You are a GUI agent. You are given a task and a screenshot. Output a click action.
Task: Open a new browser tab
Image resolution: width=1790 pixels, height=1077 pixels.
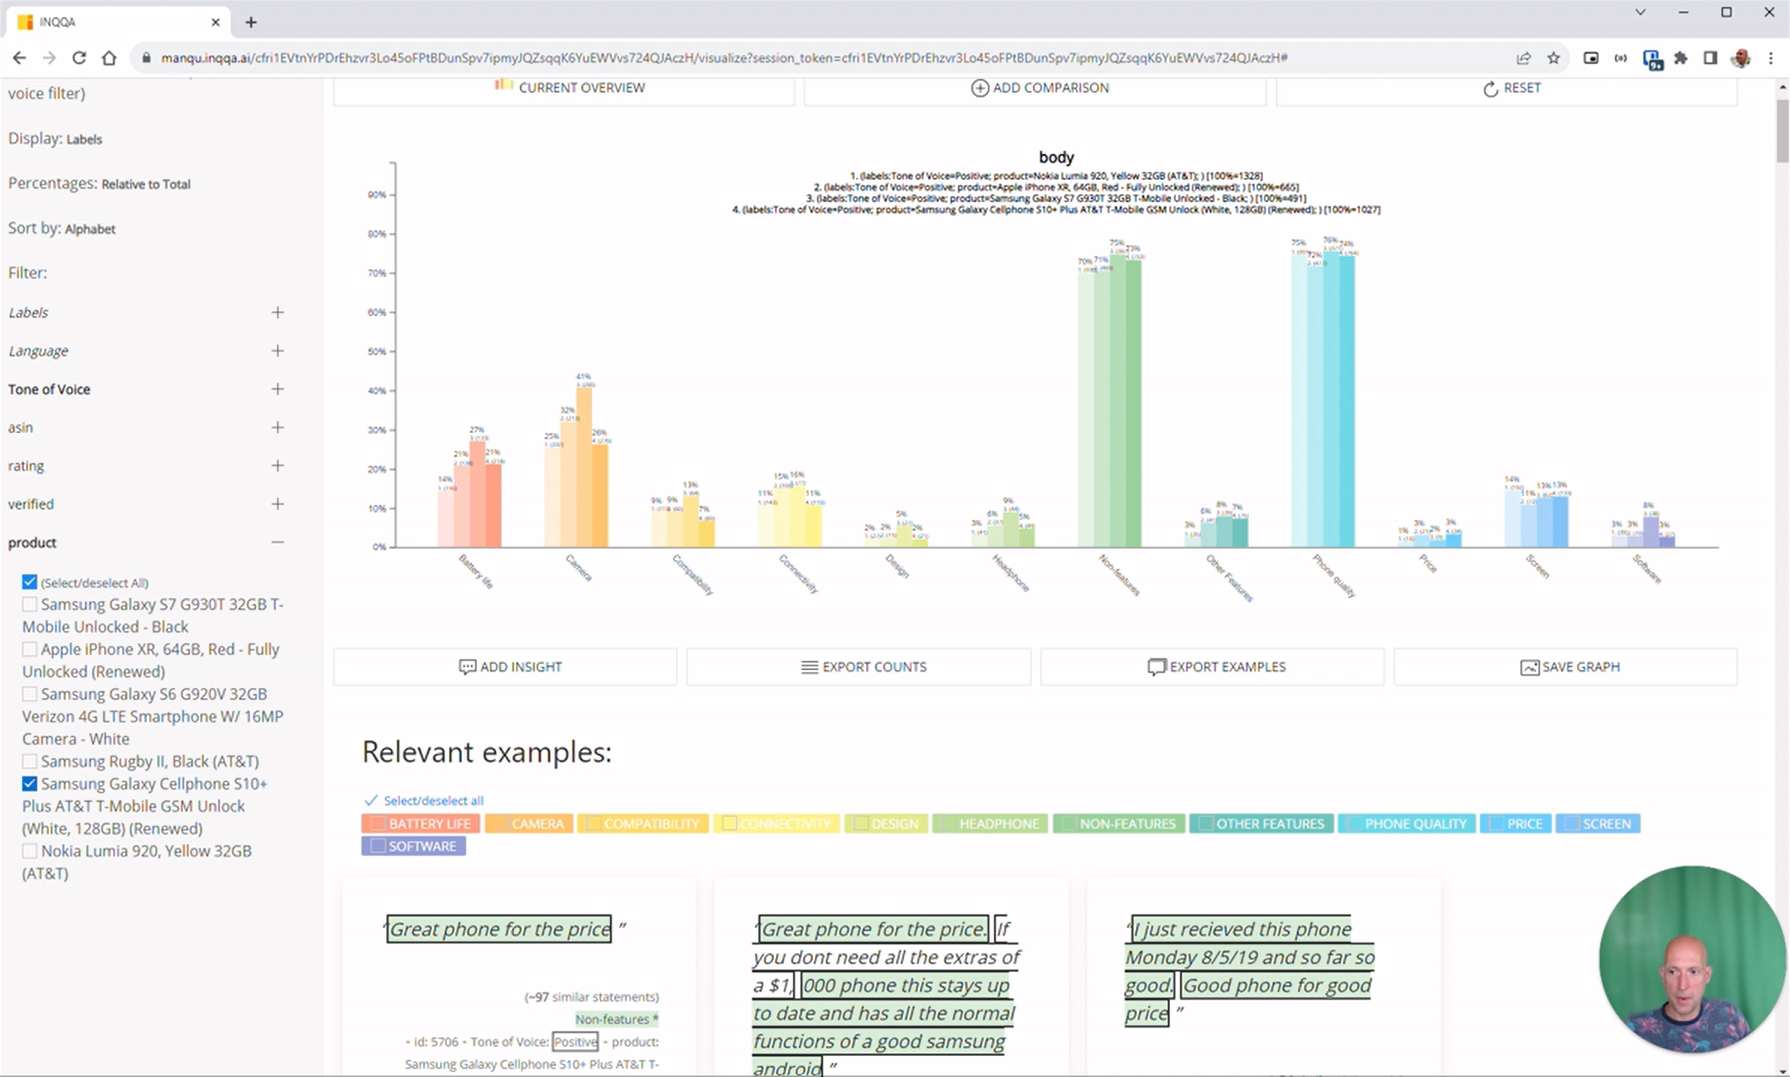(251, 21)
